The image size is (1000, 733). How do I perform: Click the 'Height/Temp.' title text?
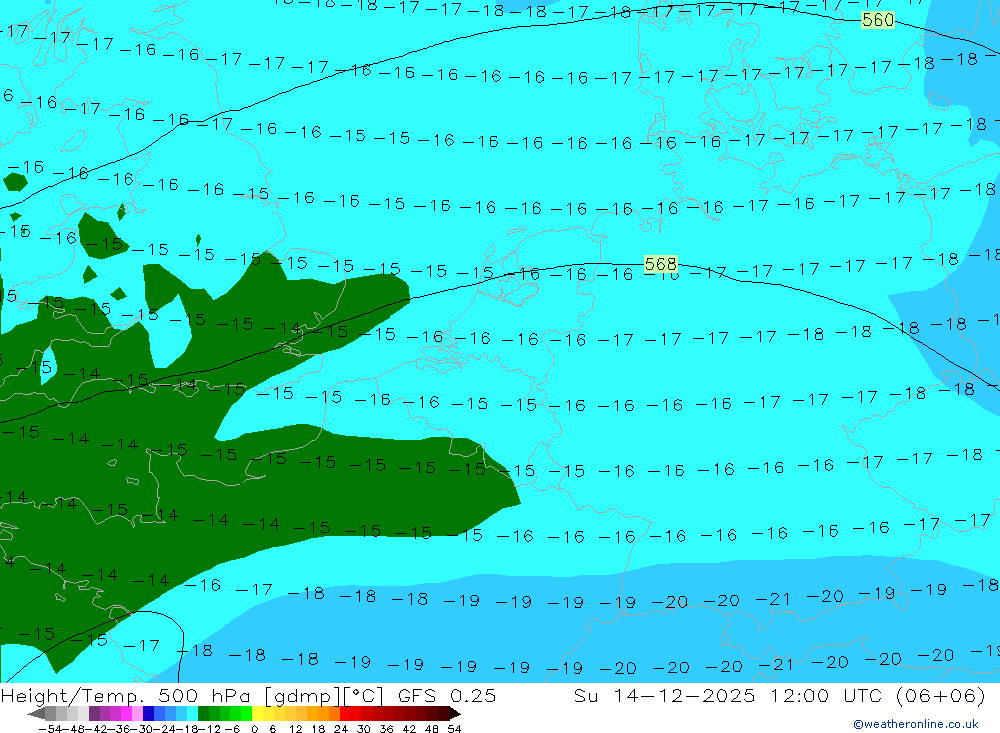tap(75, 696)
